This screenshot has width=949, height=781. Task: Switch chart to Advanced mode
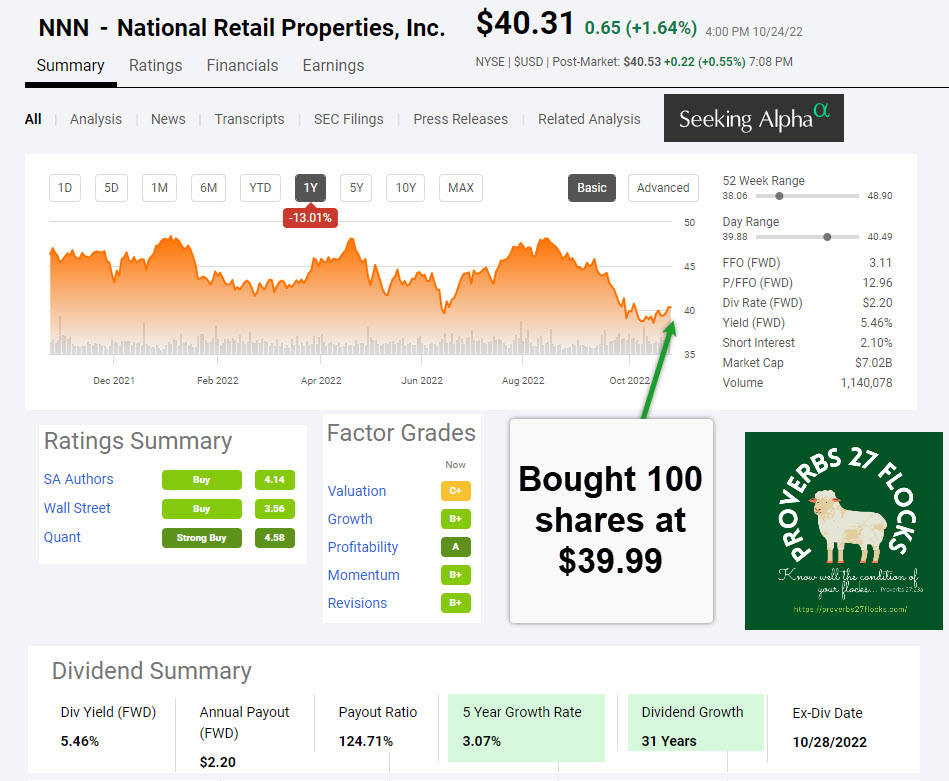click(x=663, y=187)
